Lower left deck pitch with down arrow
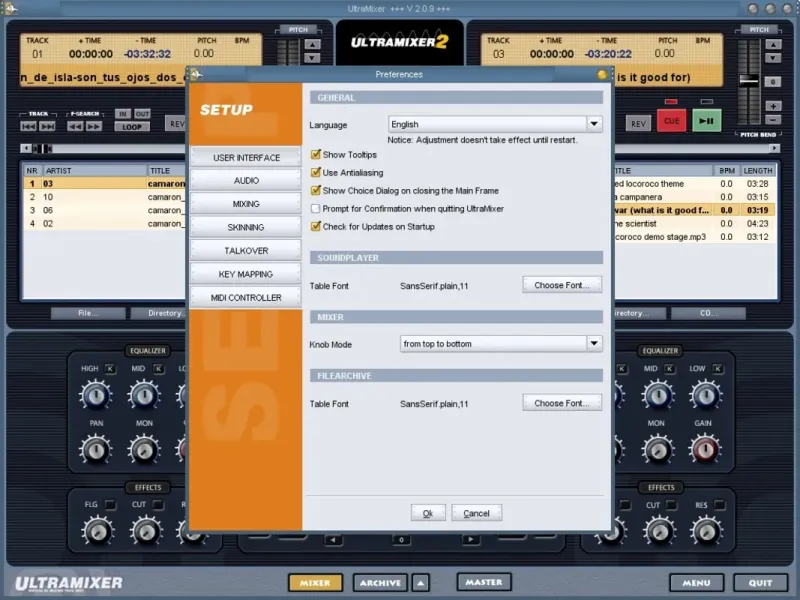The image size is (800, 600). point(313,58)
